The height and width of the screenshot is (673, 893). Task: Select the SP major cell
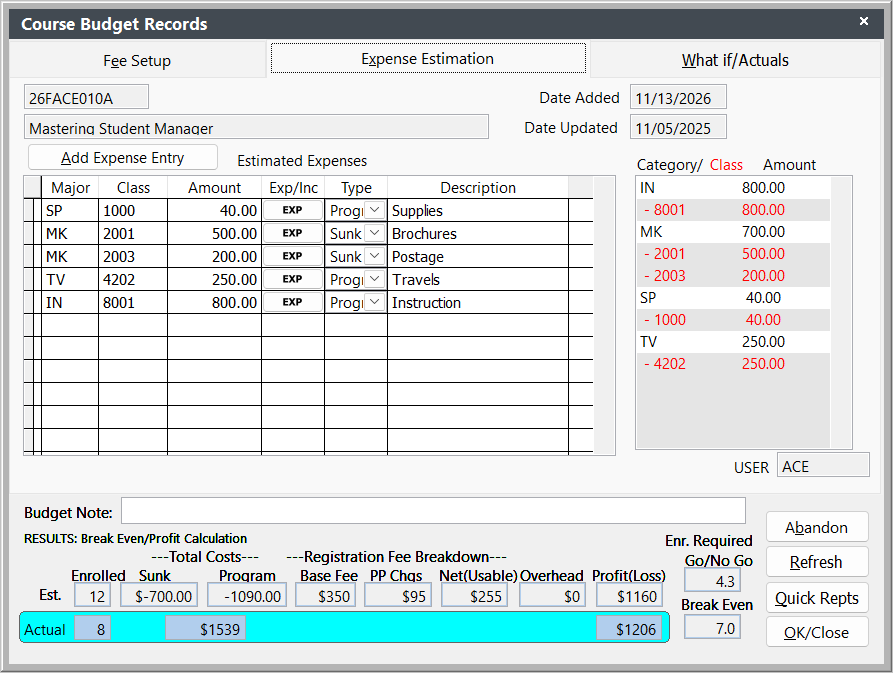click(70, 210)
